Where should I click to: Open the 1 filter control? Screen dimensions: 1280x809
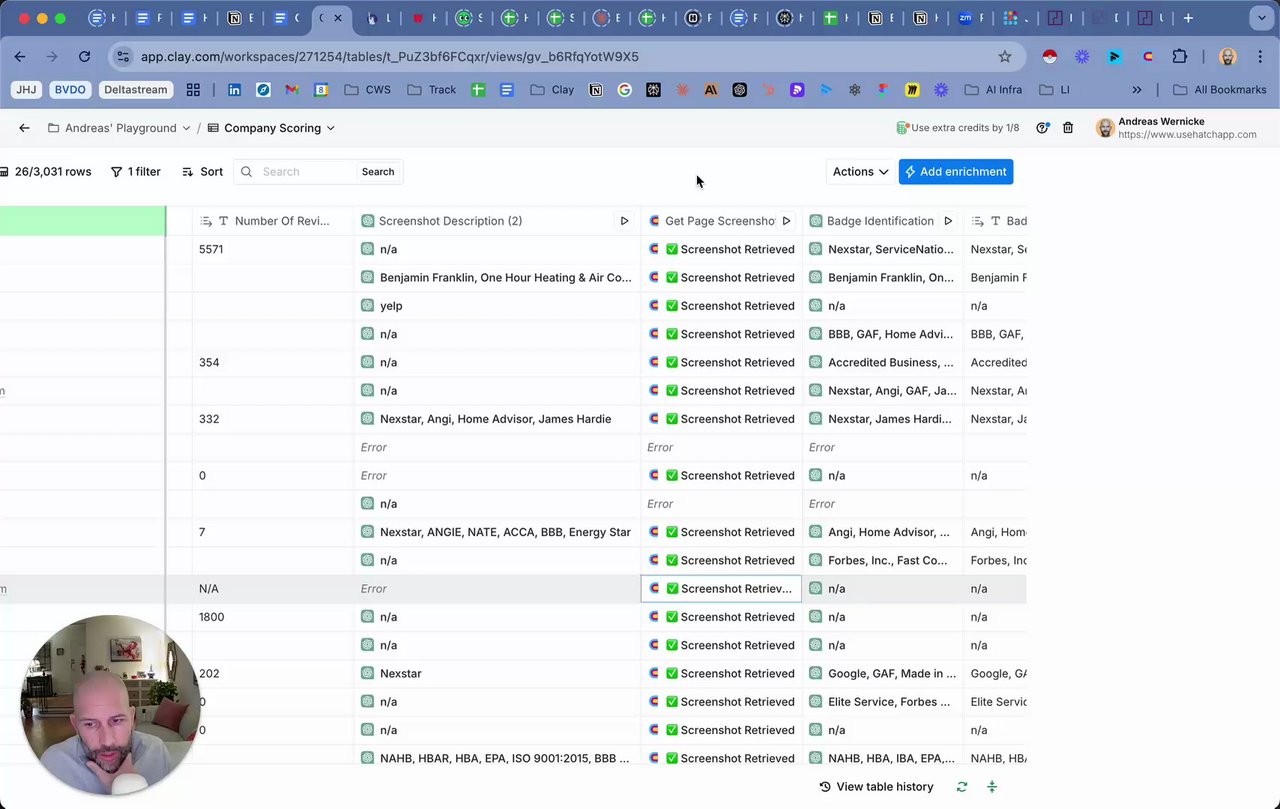pyautogui.click(x=135, y=172)
